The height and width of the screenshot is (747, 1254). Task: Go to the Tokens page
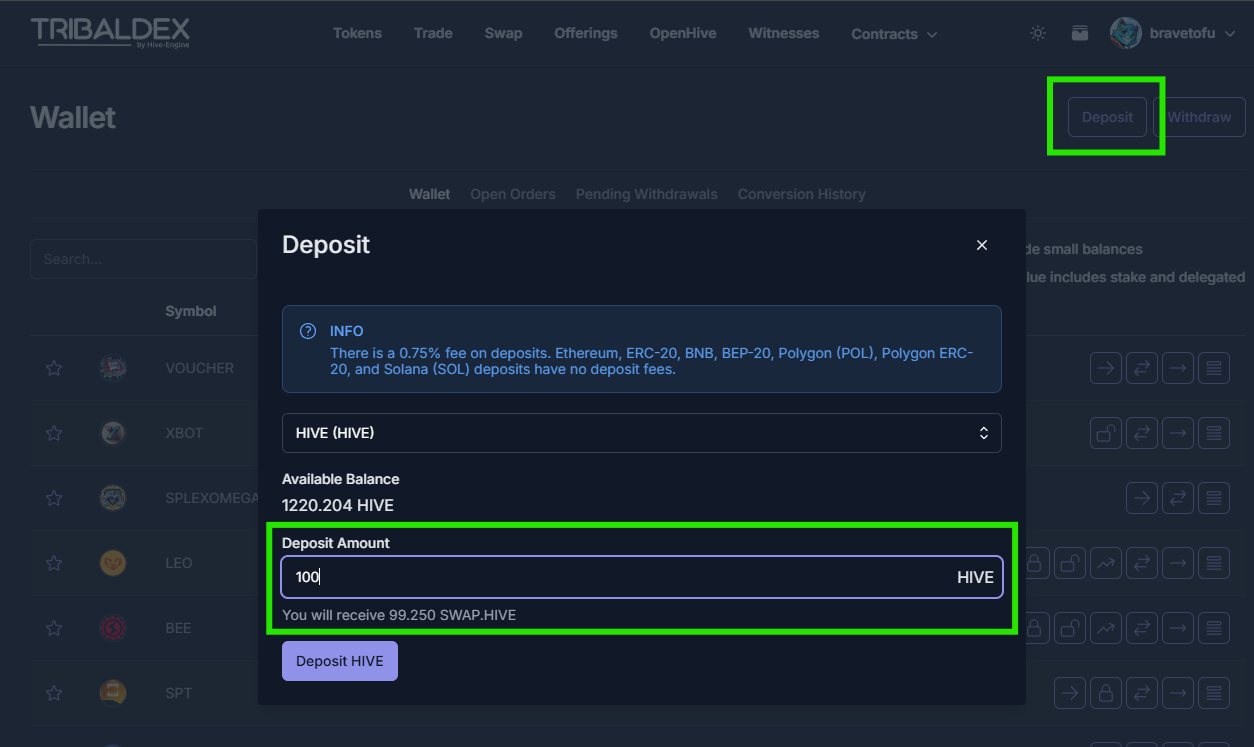[357, 33]
